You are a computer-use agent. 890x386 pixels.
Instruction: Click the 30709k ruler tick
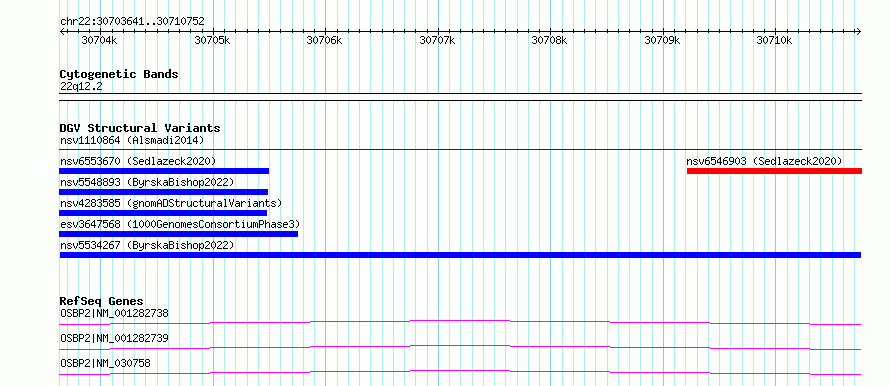tap(662, 40)
